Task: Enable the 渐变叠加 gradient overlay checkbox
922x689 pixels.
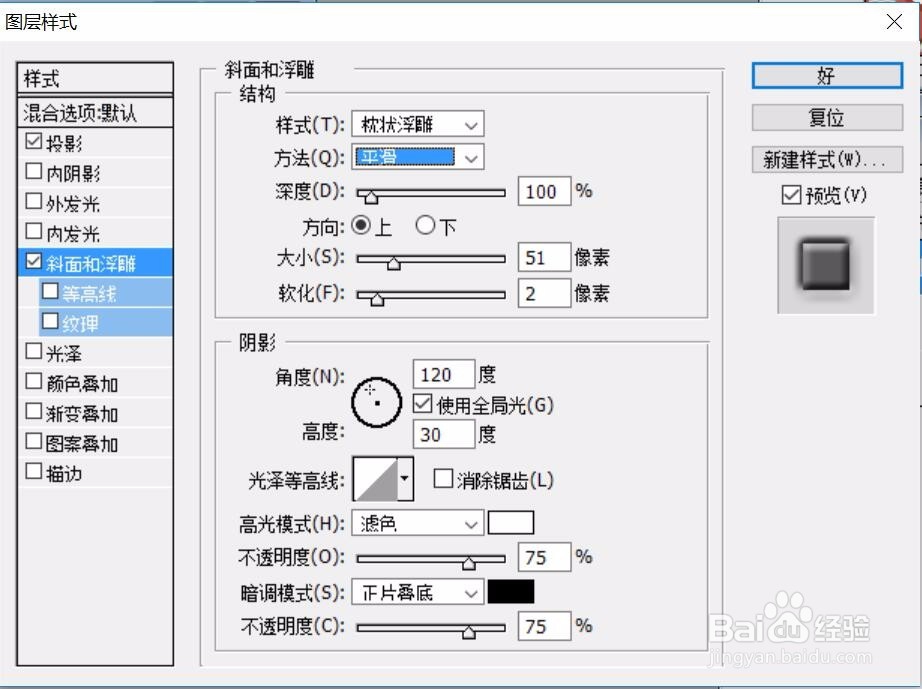Action: pos(34,411)
